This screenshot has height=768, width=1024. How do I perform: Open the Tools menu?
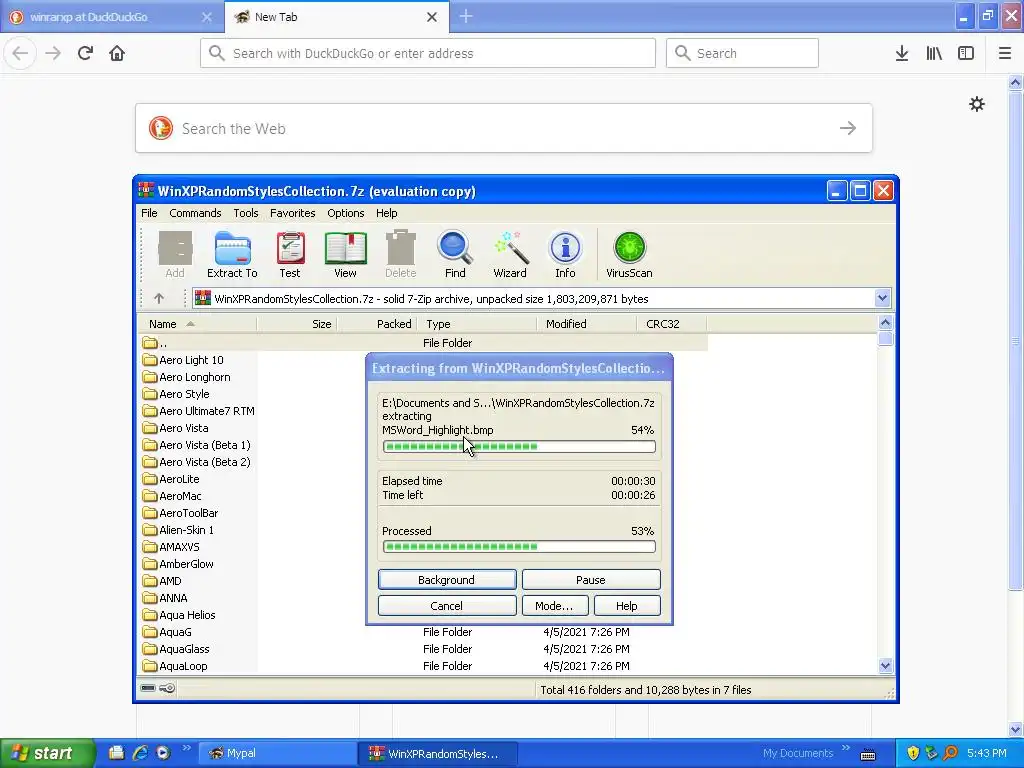[246, 213]
